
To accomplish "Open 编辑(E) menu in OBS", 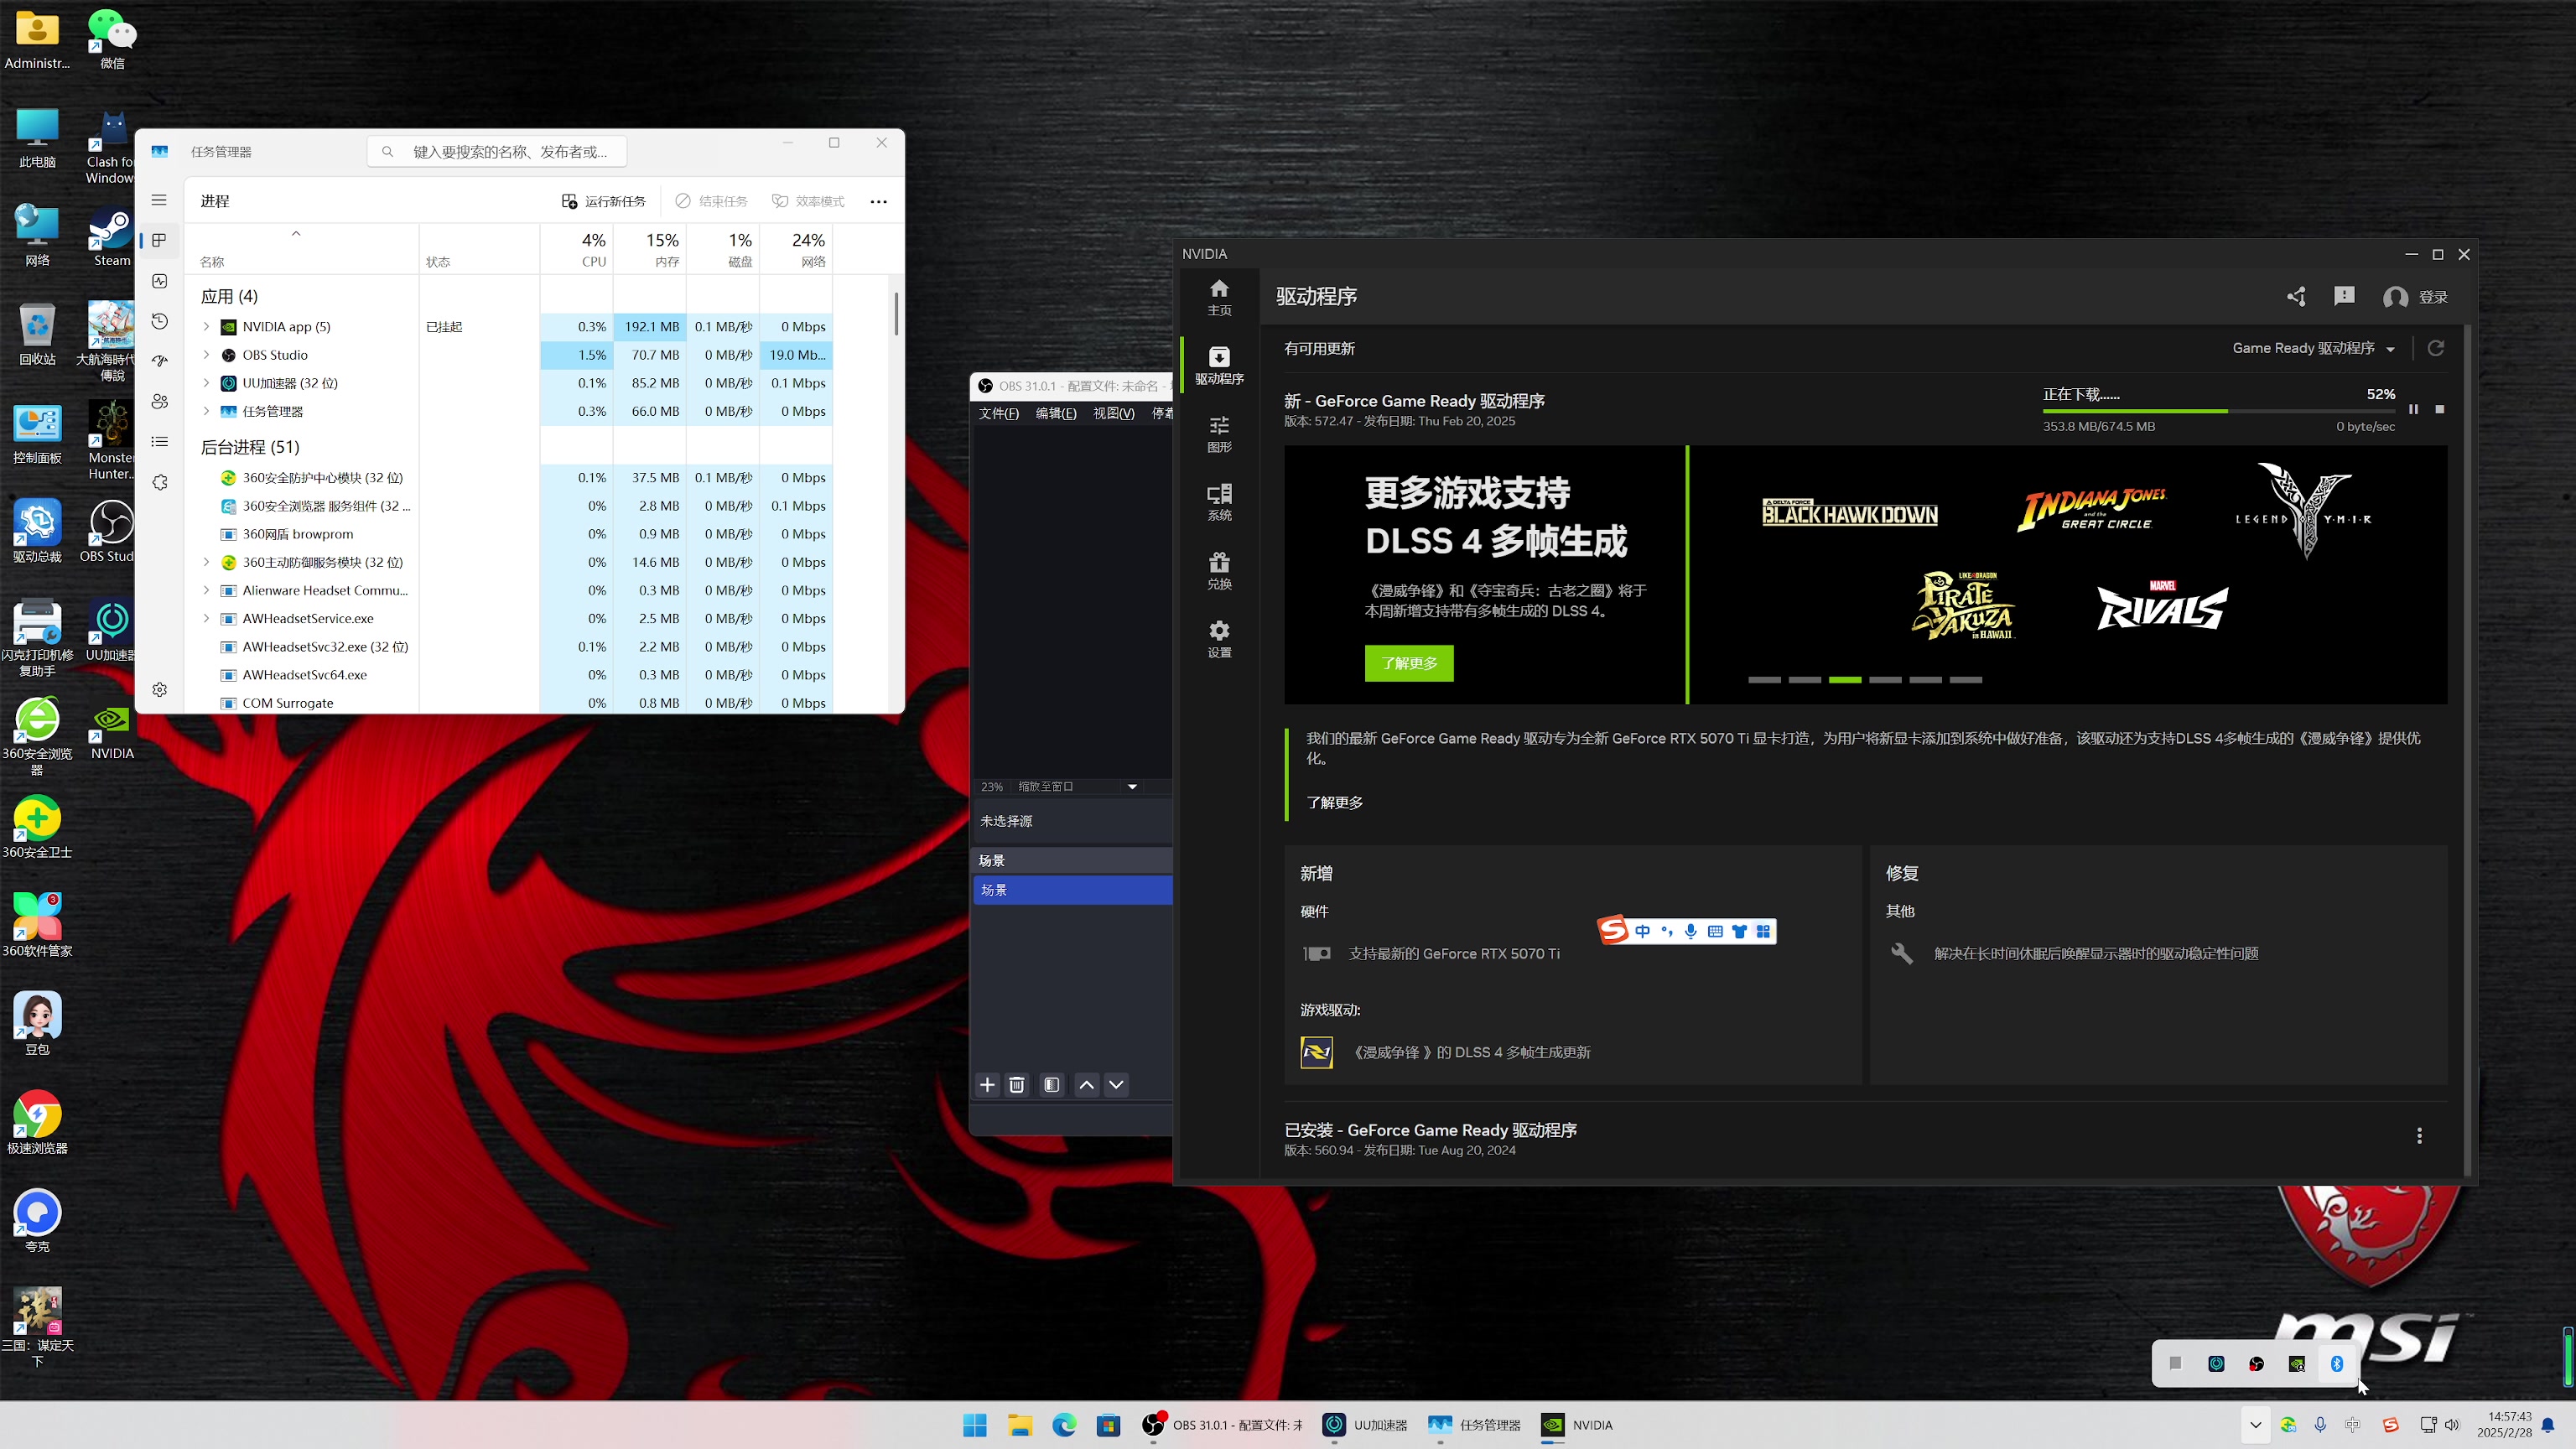I will (1056, 413).
